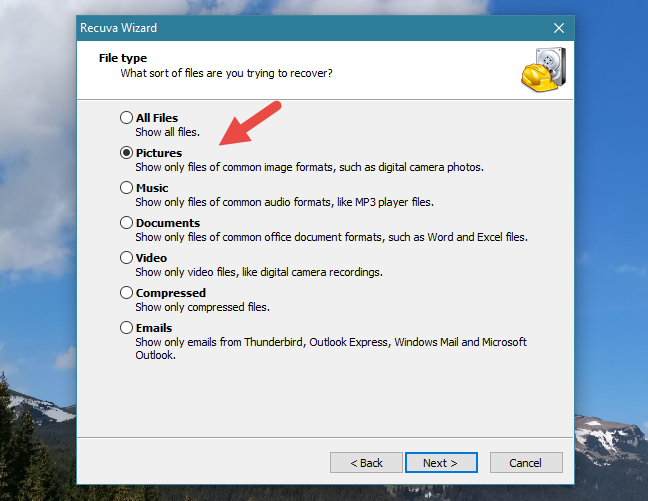
Task: Click the description mentioning Thunderbird and Outlook Express
Action: pyautogui.click(x=331, y=348)
